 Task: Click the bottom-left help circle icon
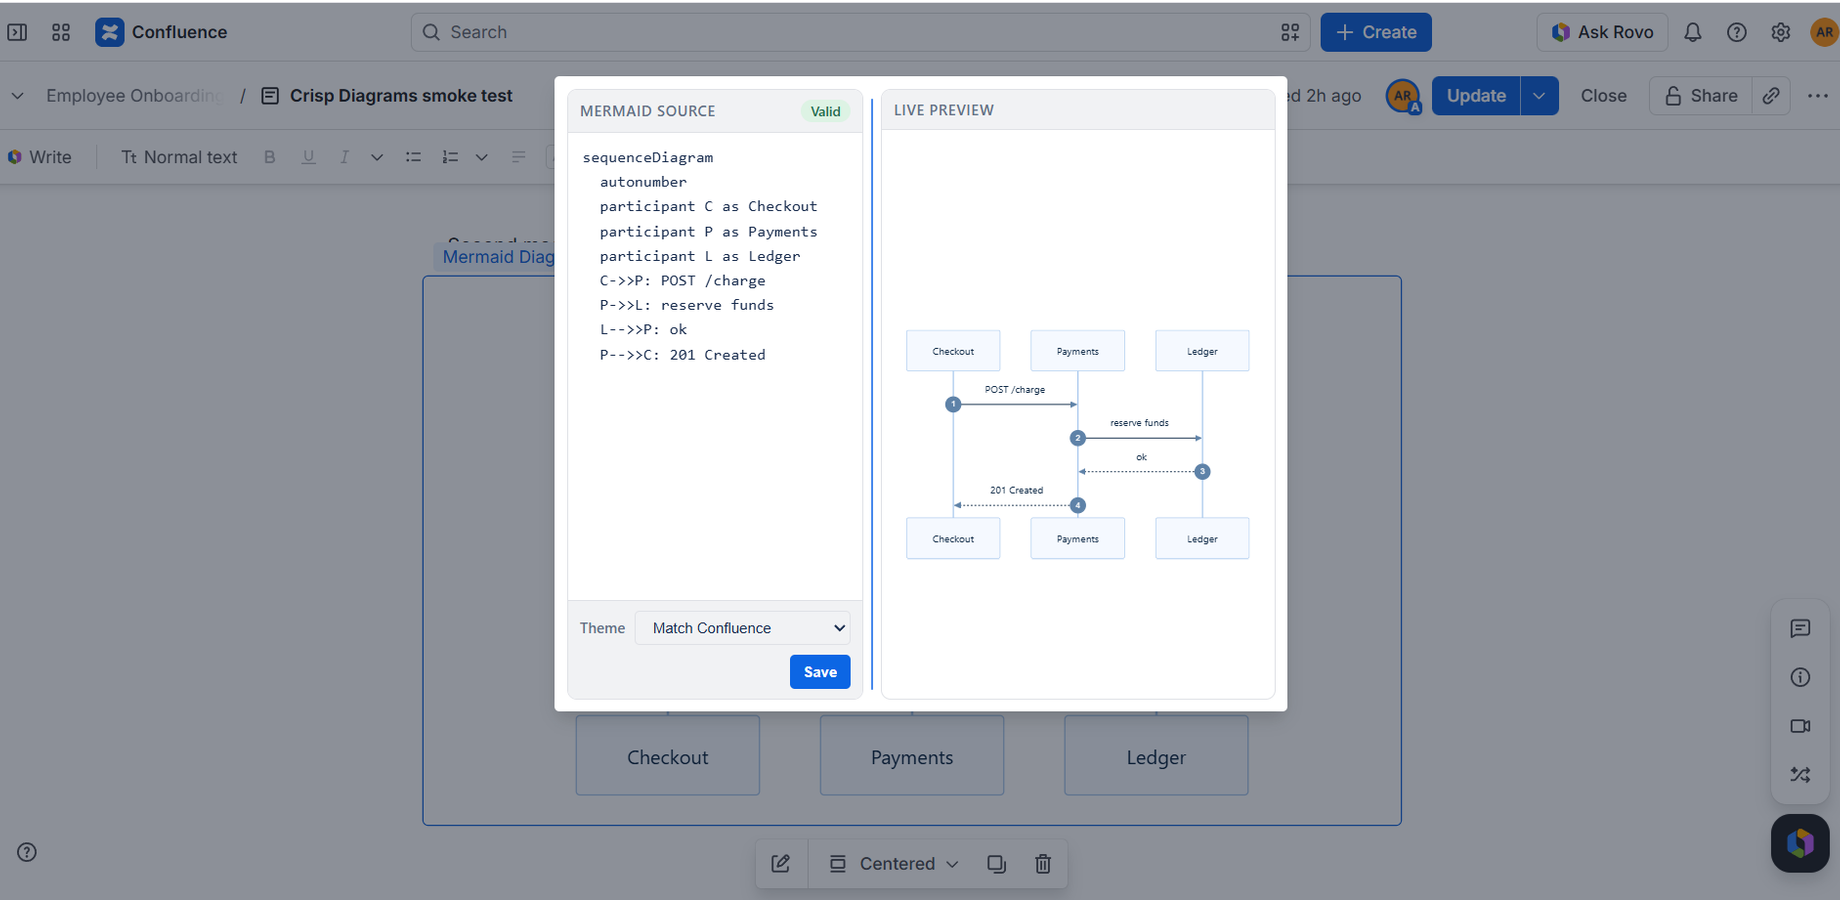click(27, 852)
